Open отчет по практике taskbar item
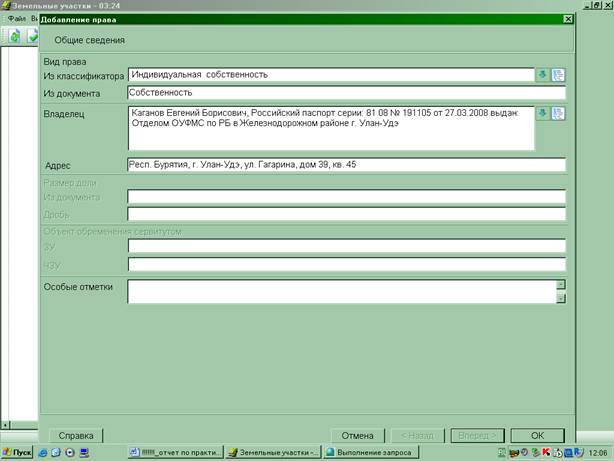Viewport: 614px width, 461px height. [x=176, y=452]
